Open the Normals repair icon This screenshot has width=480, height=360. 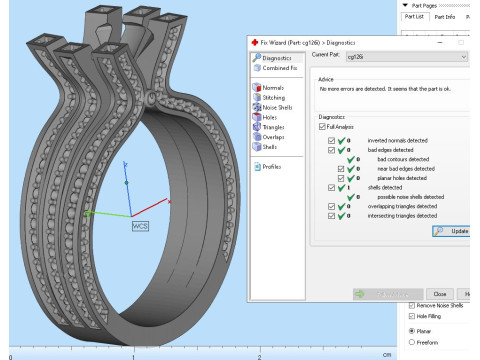[257, 88]
